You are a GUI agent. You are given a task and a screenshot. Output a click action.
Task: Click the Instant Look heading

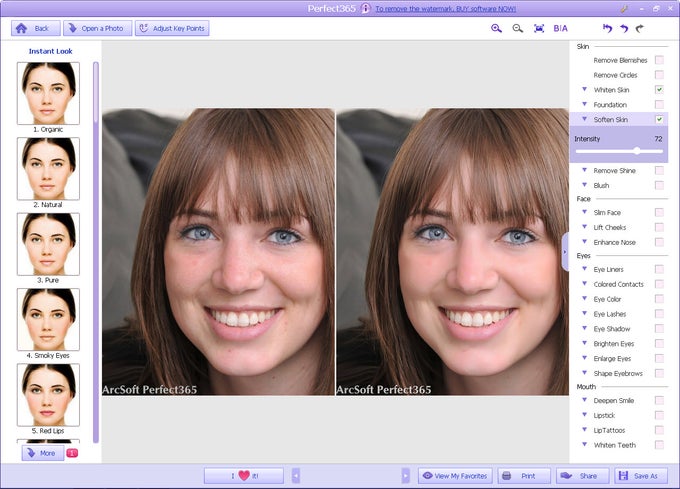[50, 51]
